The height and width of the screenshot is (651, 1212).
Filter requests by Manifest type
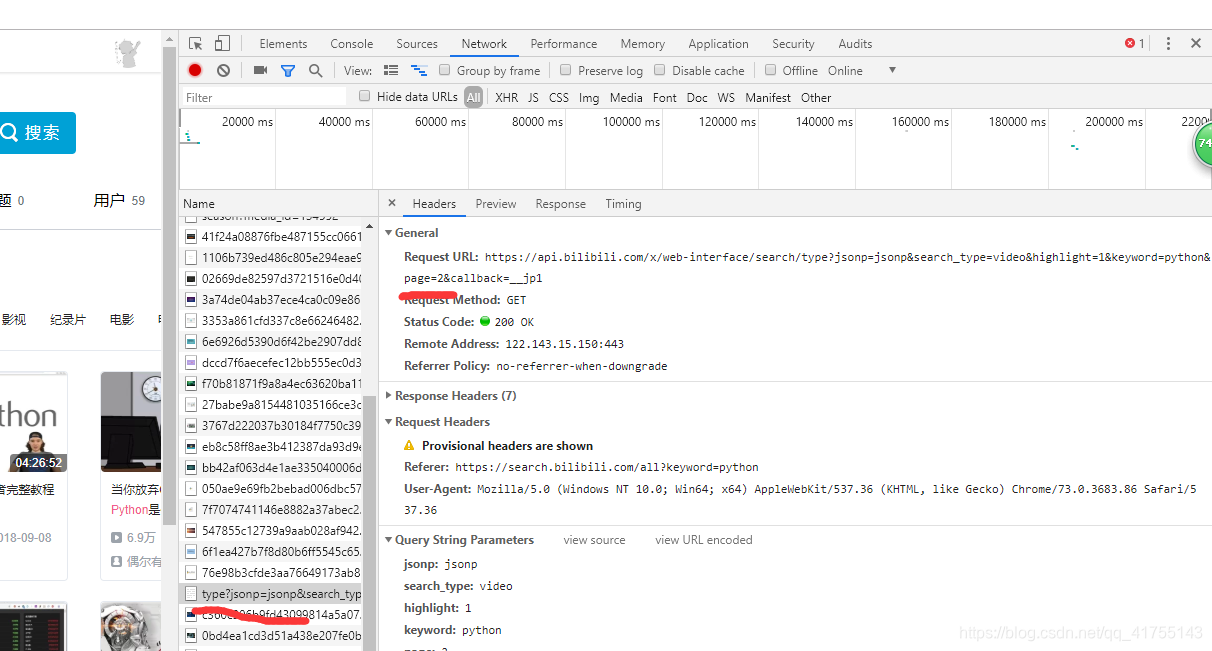click(x=768, y=97)
